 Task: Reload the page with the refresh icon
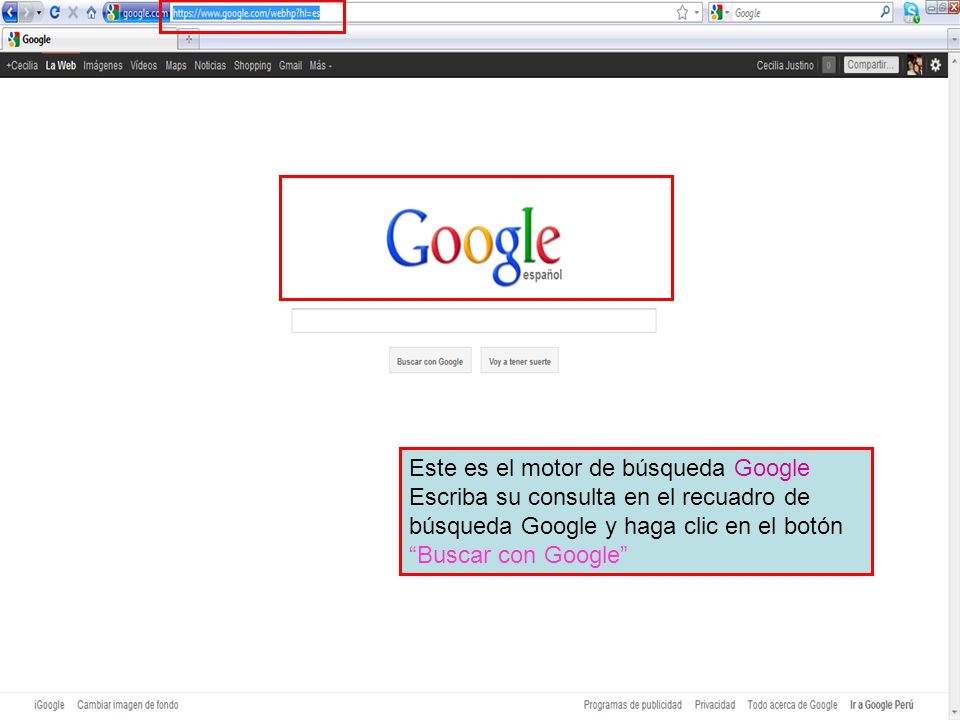click(x=54, y=12)
